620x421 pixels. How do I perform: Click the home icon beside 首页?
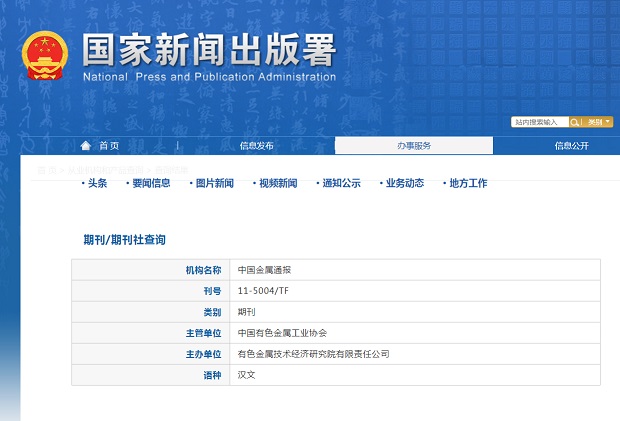click(x=86, y=146)
